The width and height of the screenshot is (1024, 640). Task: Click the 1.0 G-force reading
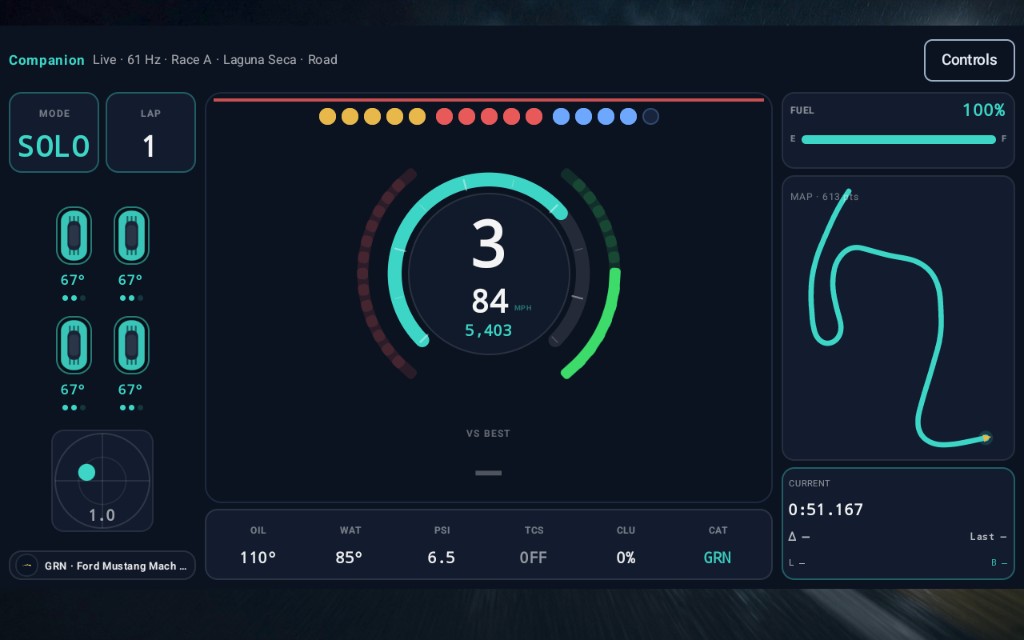tap(102, 515)
